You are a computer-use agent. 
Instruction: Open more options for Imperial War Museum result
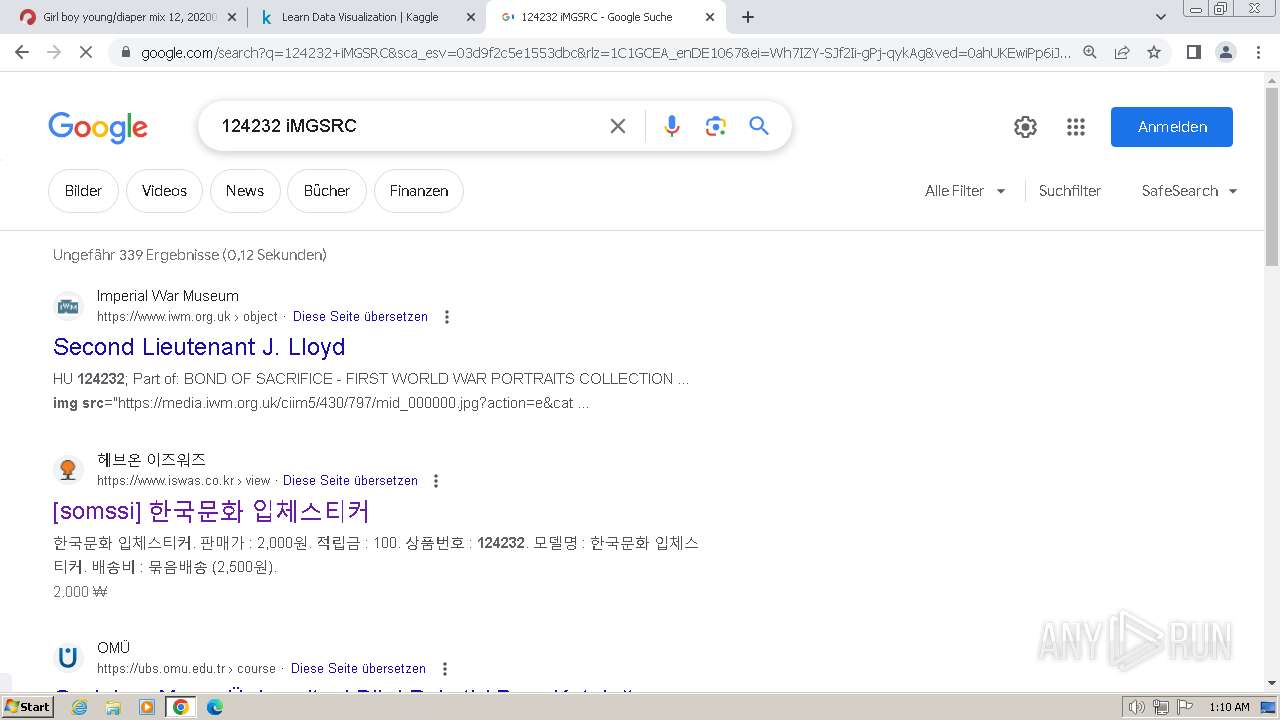(x=447, y=317)
